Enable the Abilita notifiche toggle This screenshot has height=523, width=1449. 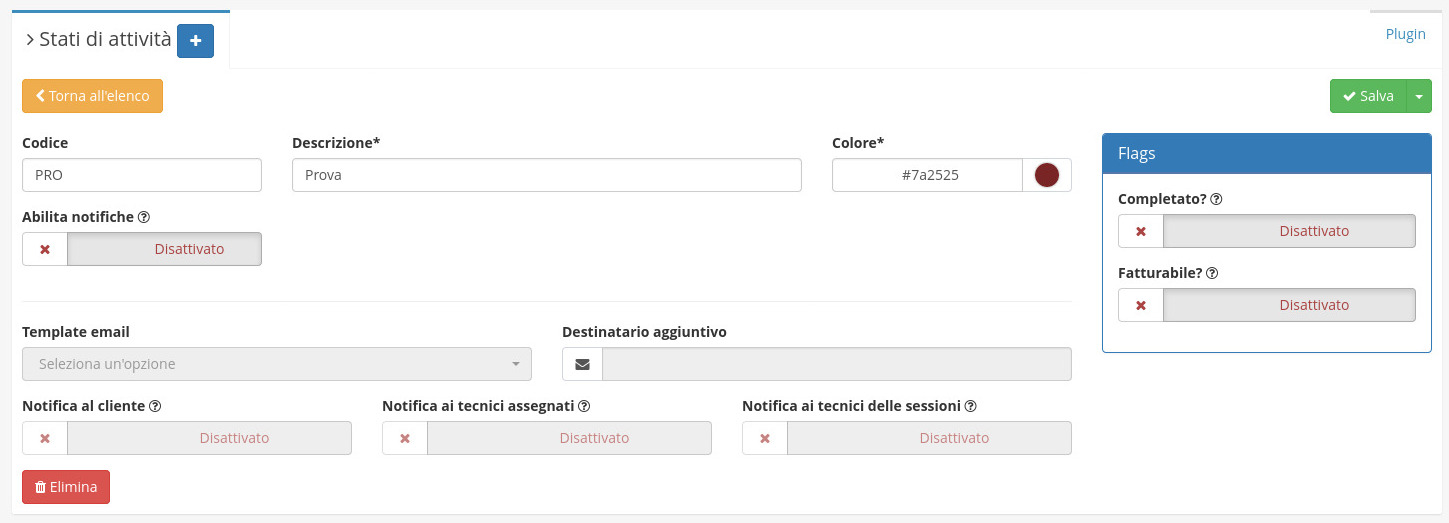pyautogui.click(x=142, y=249)
